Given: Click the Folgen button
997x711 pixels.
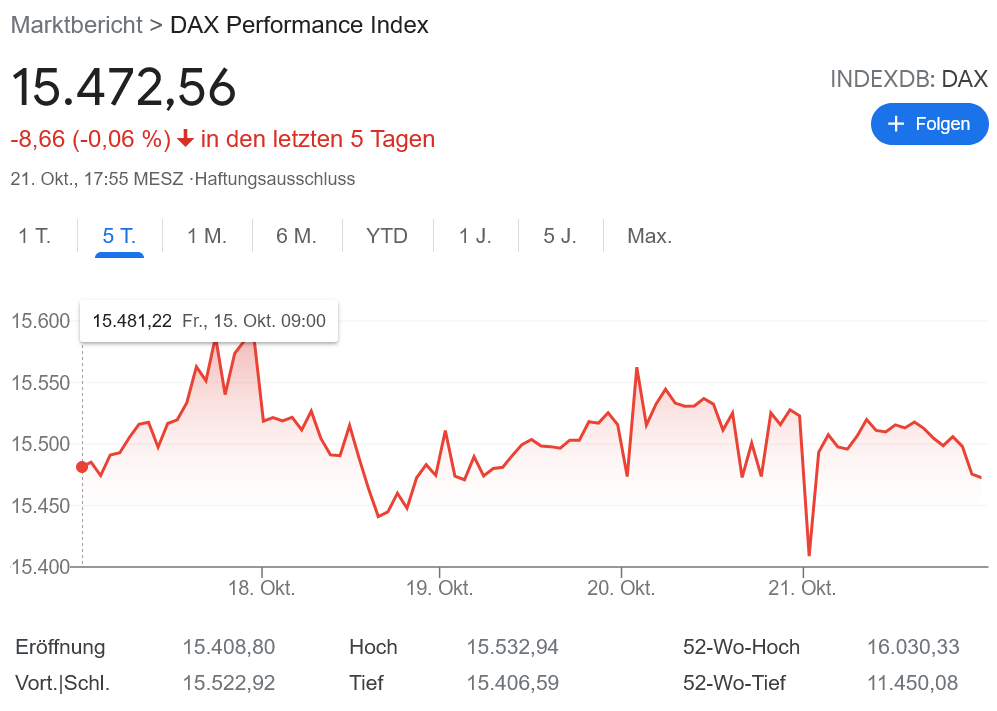Looking at the screenshot, I should coord(929,124).
